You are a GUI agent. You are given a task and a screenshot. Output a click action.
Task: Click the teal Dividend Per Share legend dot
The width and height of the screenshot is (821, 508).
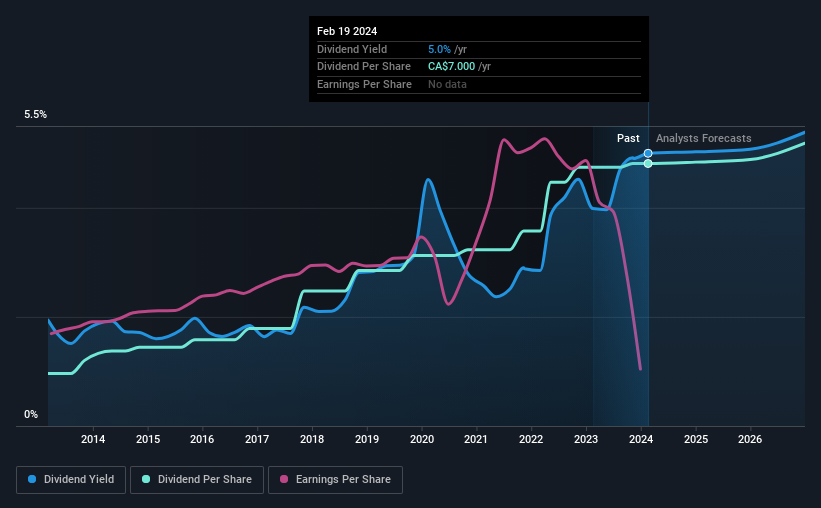pos(146,480)
